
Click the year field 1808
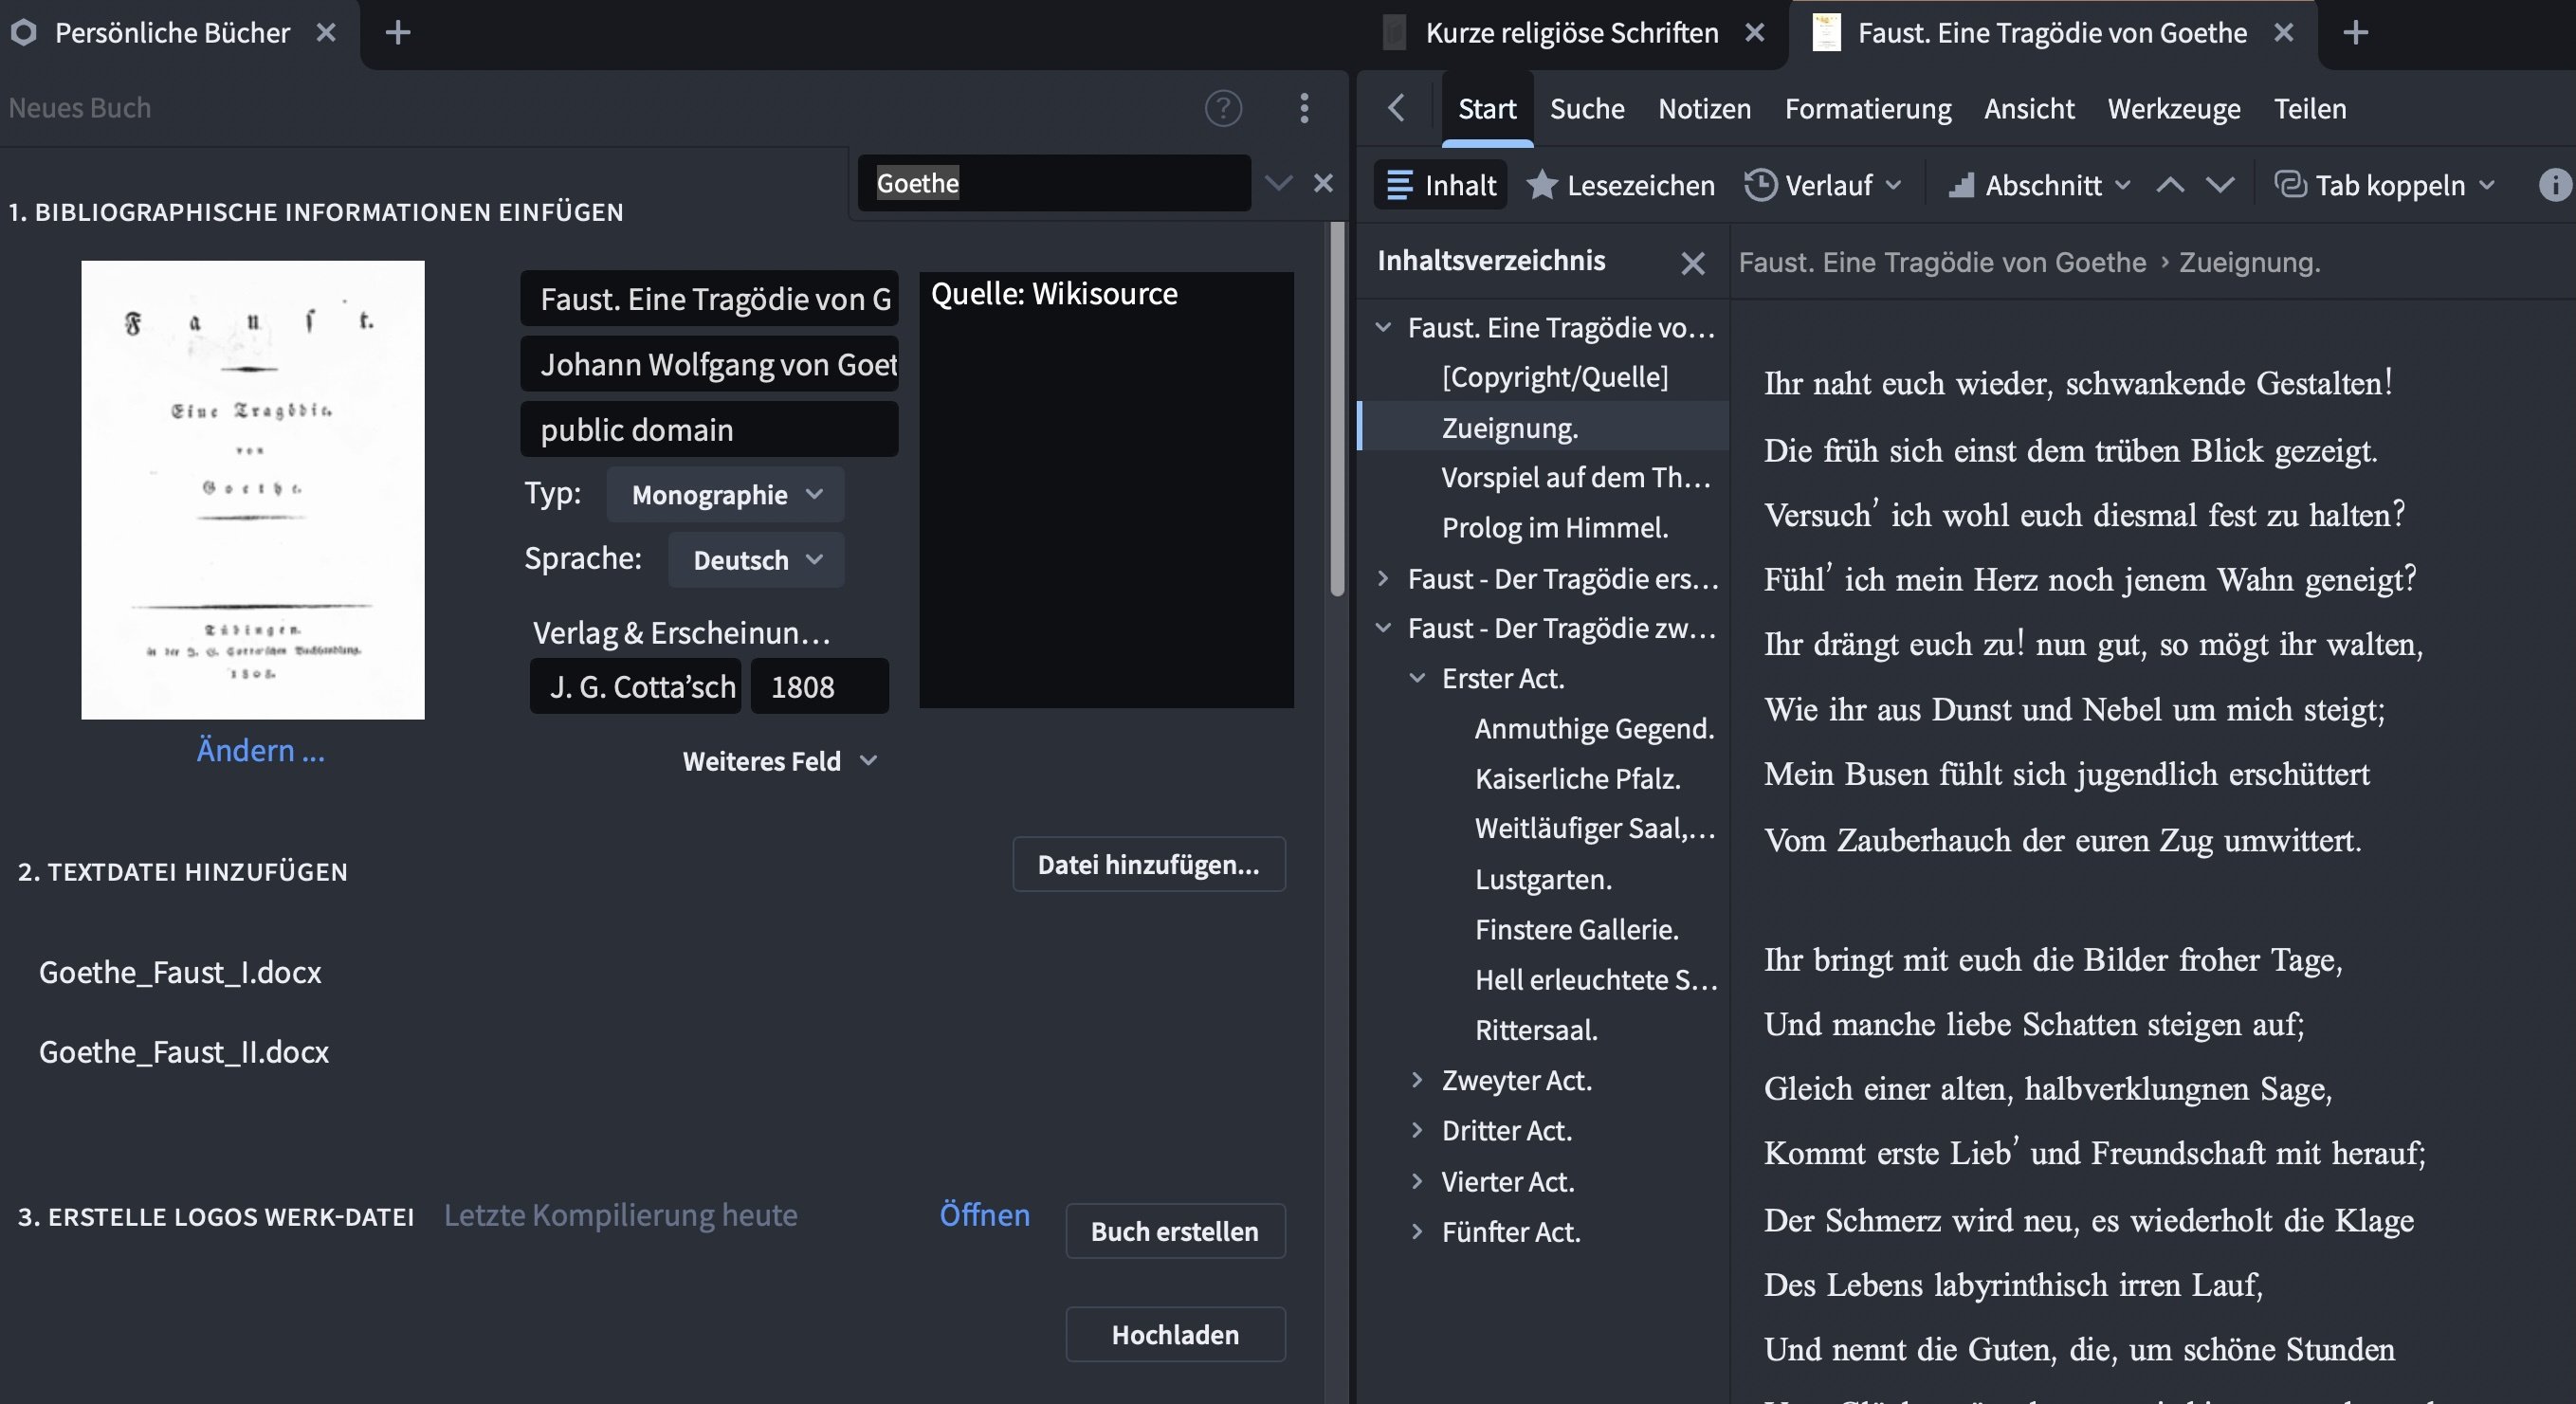click(819, 686)
